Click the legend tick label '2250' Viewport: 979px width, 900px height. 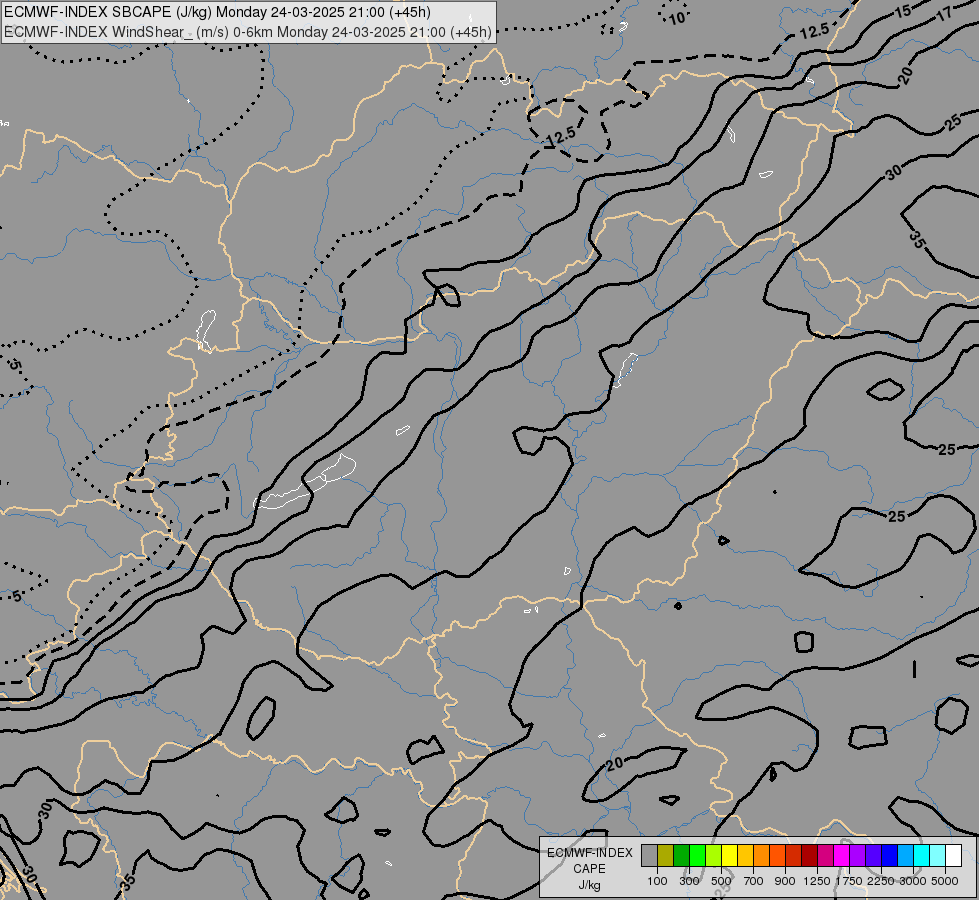click(881, 881)
